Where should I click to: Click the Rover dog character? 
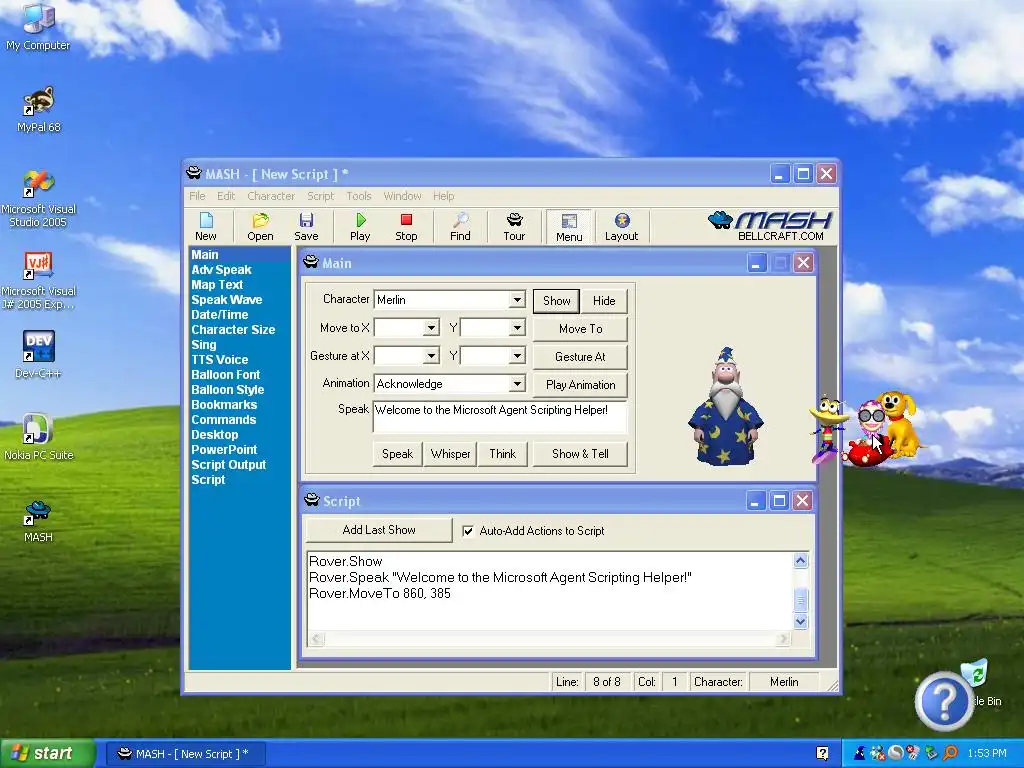pos(900,422)
